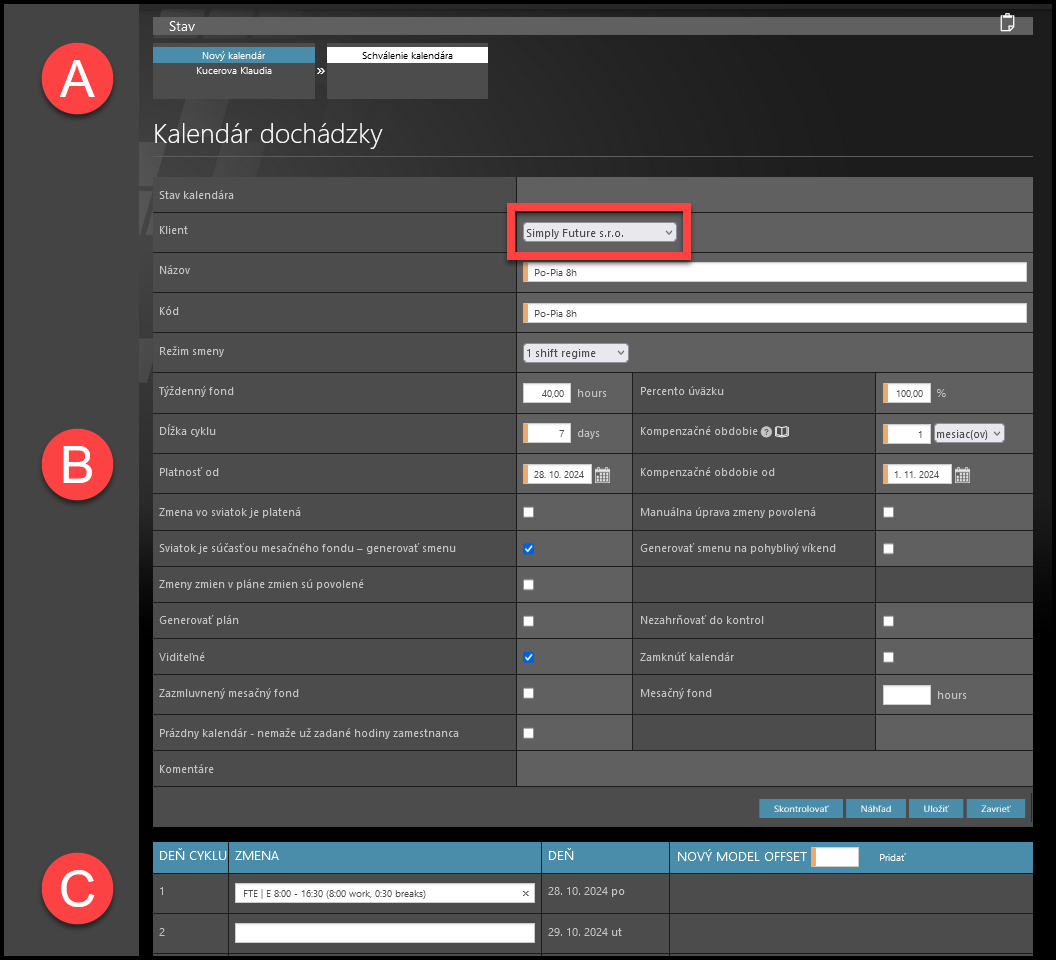Uncheck the Viditeľné checkbox
Viewport: 1056px width, 960px height.
(529, 657)
